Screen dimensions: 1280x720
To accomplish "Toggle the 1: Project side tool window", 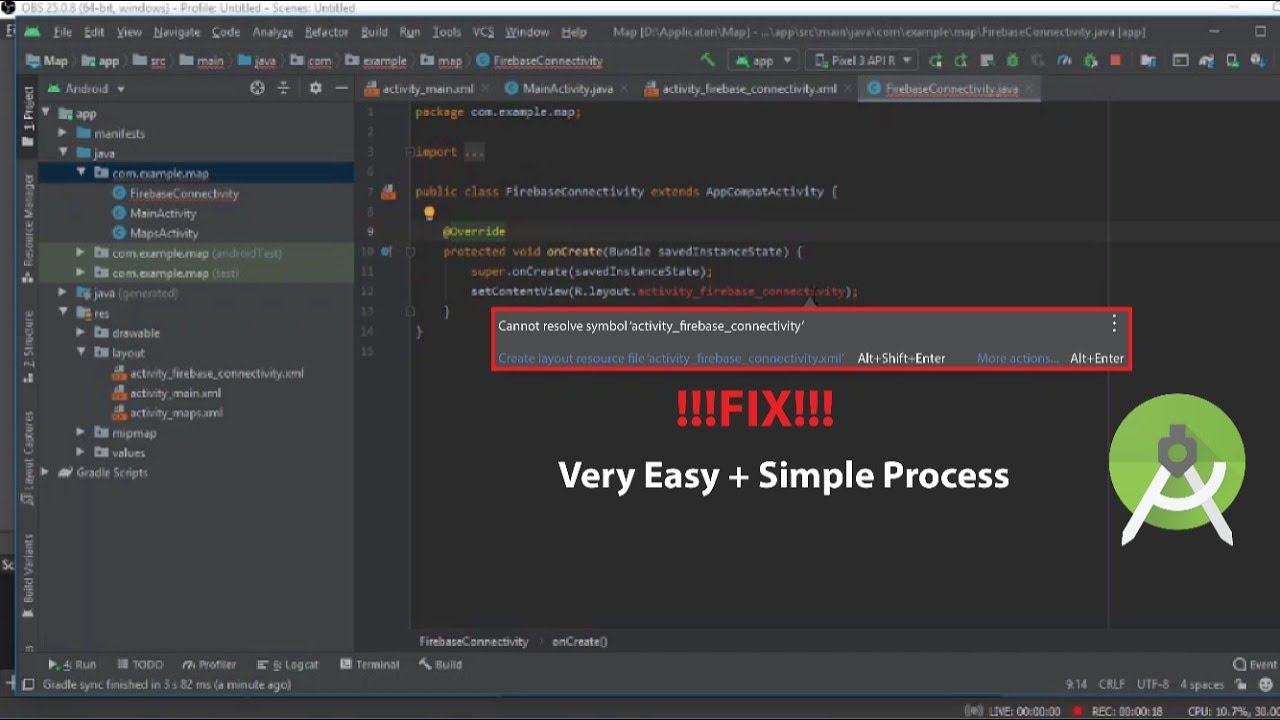I will [x=28, y=116].
